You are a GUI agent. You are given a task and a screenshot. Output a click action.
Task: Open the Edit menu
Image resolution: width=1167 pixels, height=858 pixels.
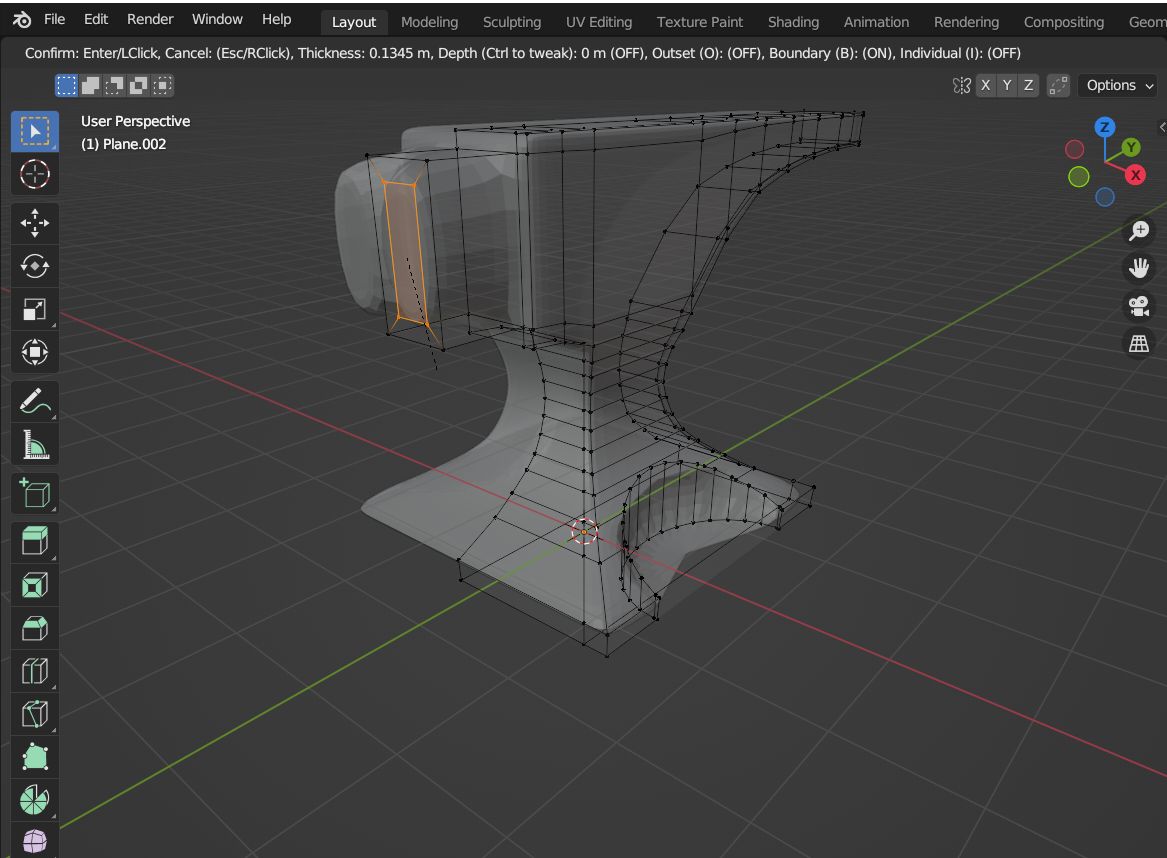pos(96,19)
